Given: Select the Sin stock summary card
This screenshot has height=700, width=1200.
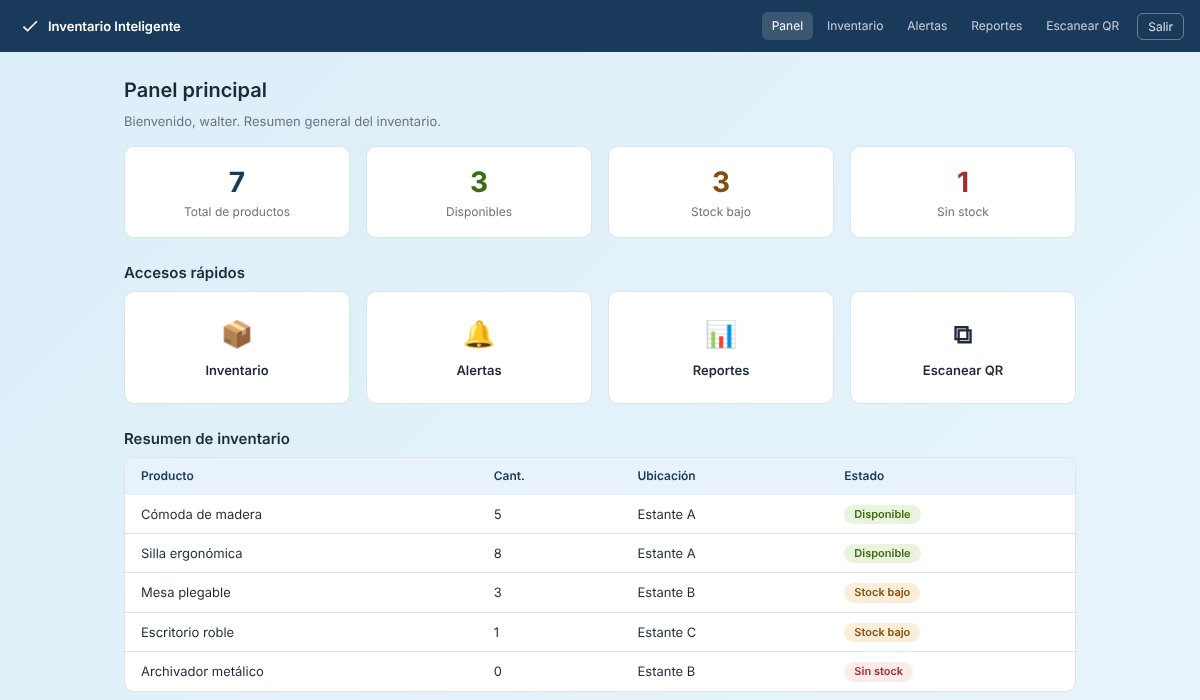Looking at the screenshot, I should pos(963,192).
